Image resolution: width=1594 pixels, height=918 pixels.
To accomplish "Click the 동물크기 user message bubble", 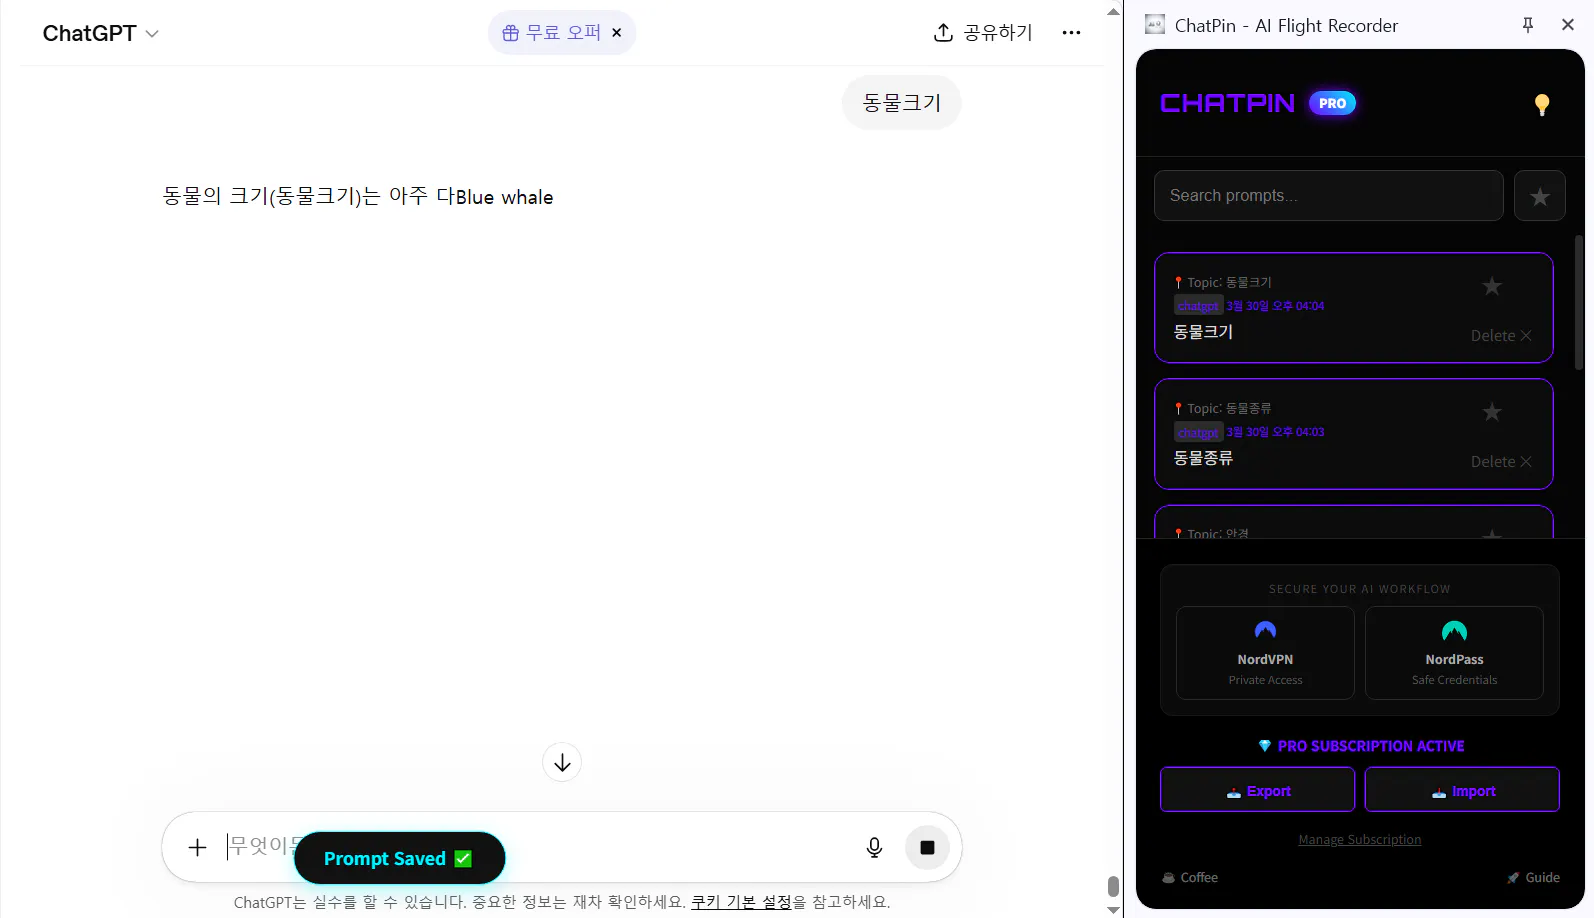I will 902,102.
